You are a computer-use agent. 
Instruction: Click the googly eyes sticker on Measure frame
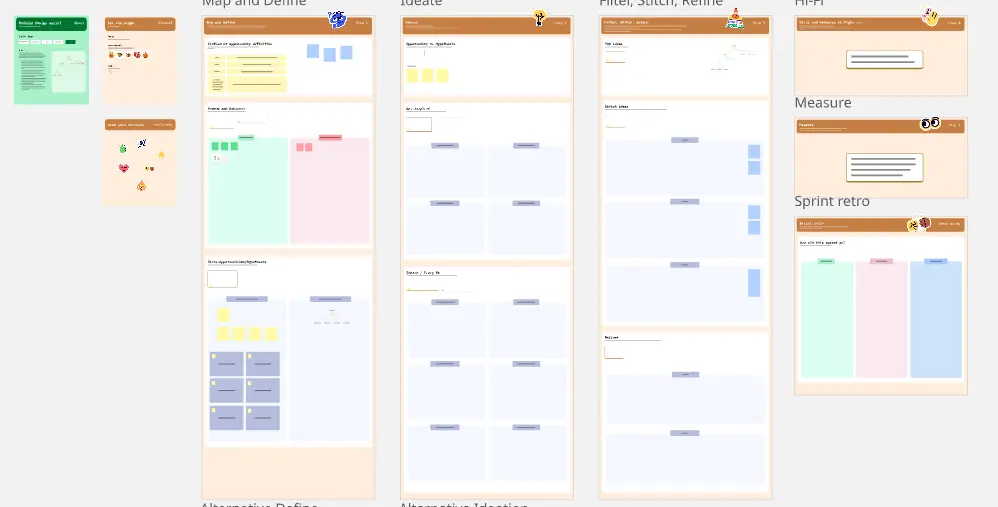tap(930, 123)
